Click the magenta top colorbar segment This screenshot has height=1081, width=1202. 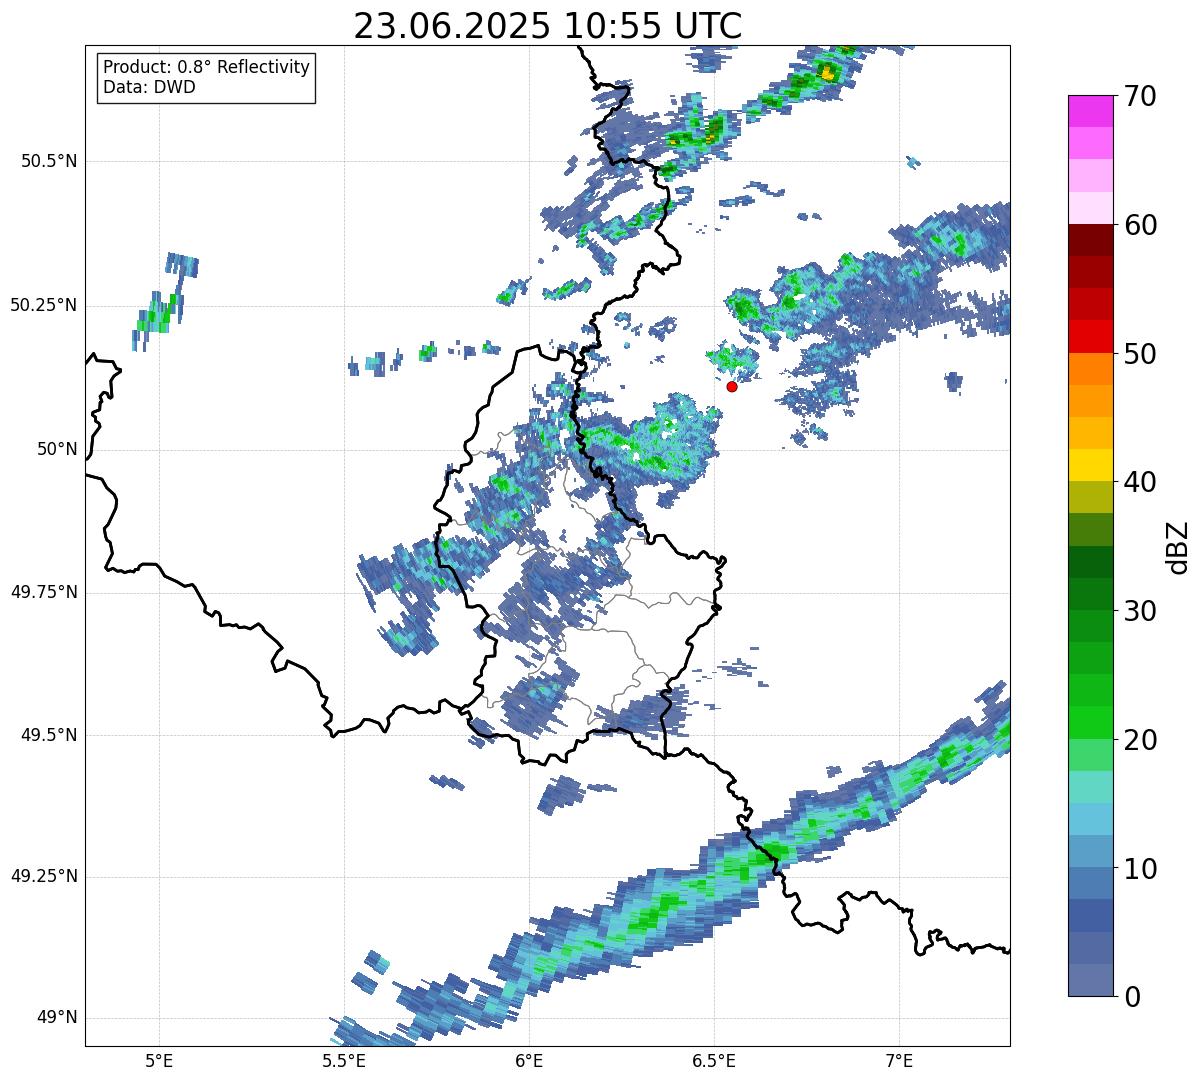tap(1090, 111)
